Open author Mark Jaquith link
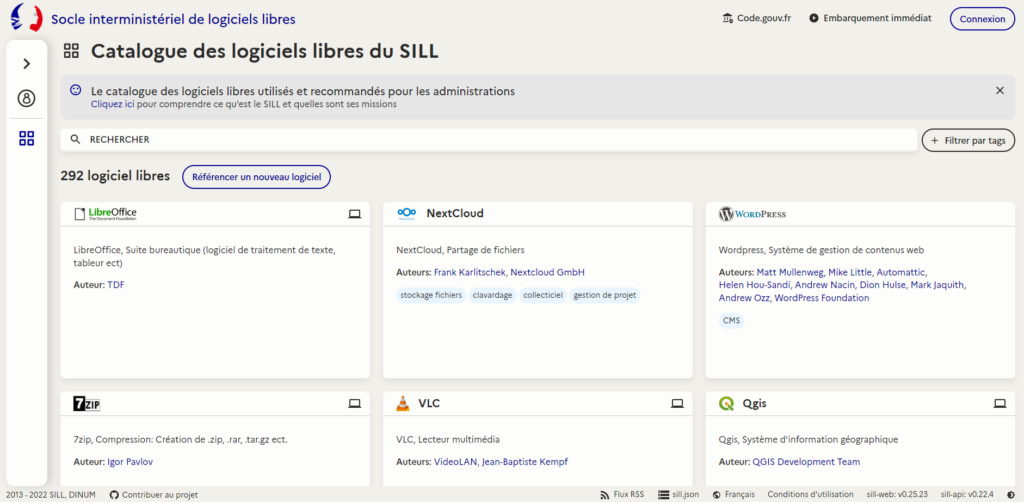The height and width of the screenshot is (502, 1024). coord(936,285)
